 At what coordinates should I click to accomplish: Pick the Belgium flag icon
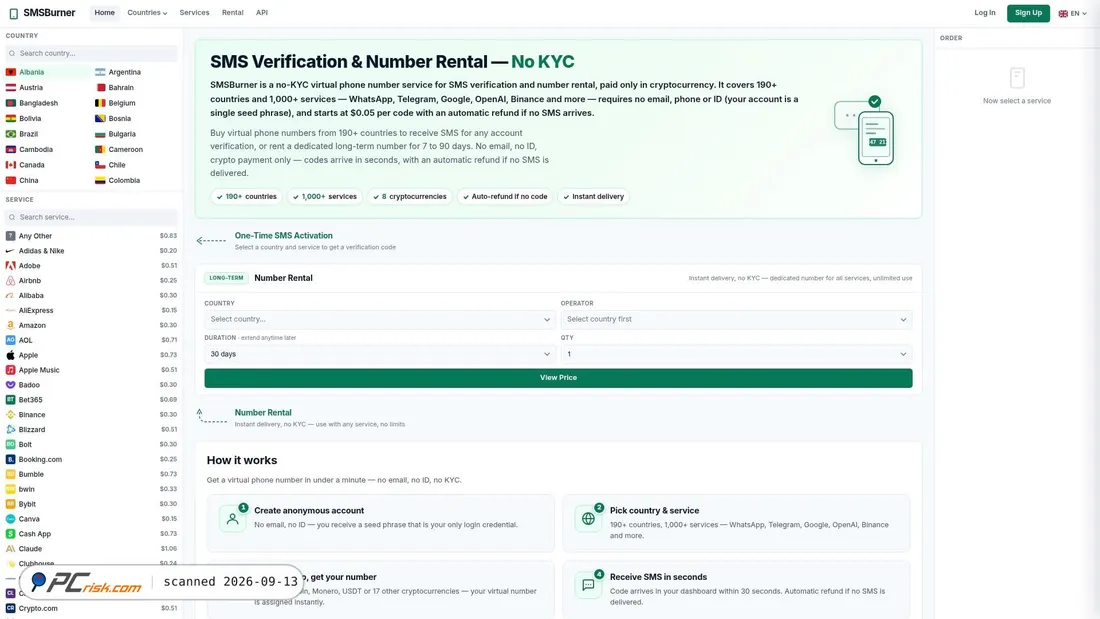(x=100, y=103)
